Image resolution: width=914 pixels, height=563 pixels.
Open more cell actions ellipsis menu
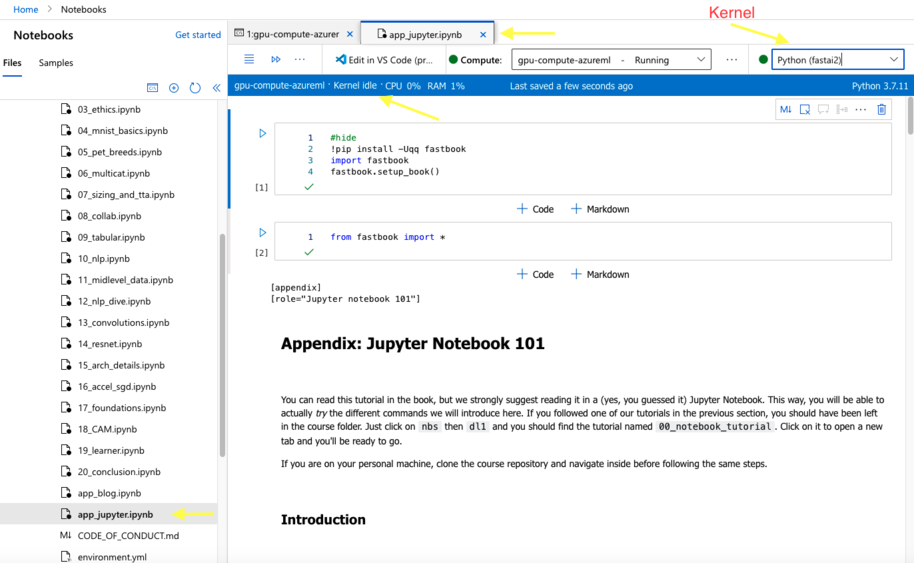click(x=861, y=109)
